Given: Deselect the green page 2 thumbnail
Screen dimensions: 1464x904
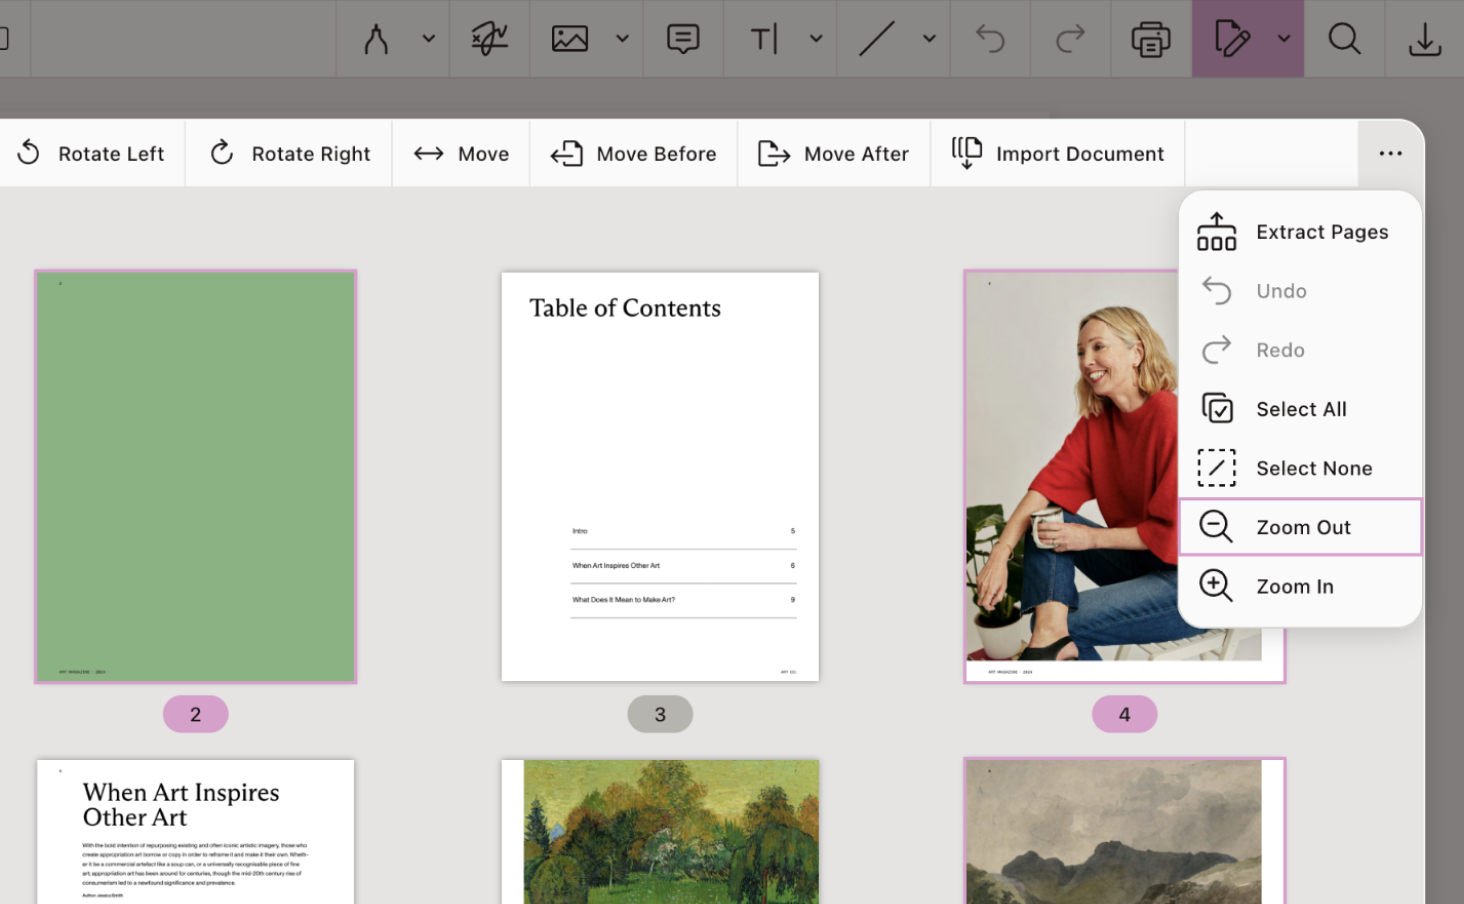Looking at the screenshot, I should tap(196, 477).
